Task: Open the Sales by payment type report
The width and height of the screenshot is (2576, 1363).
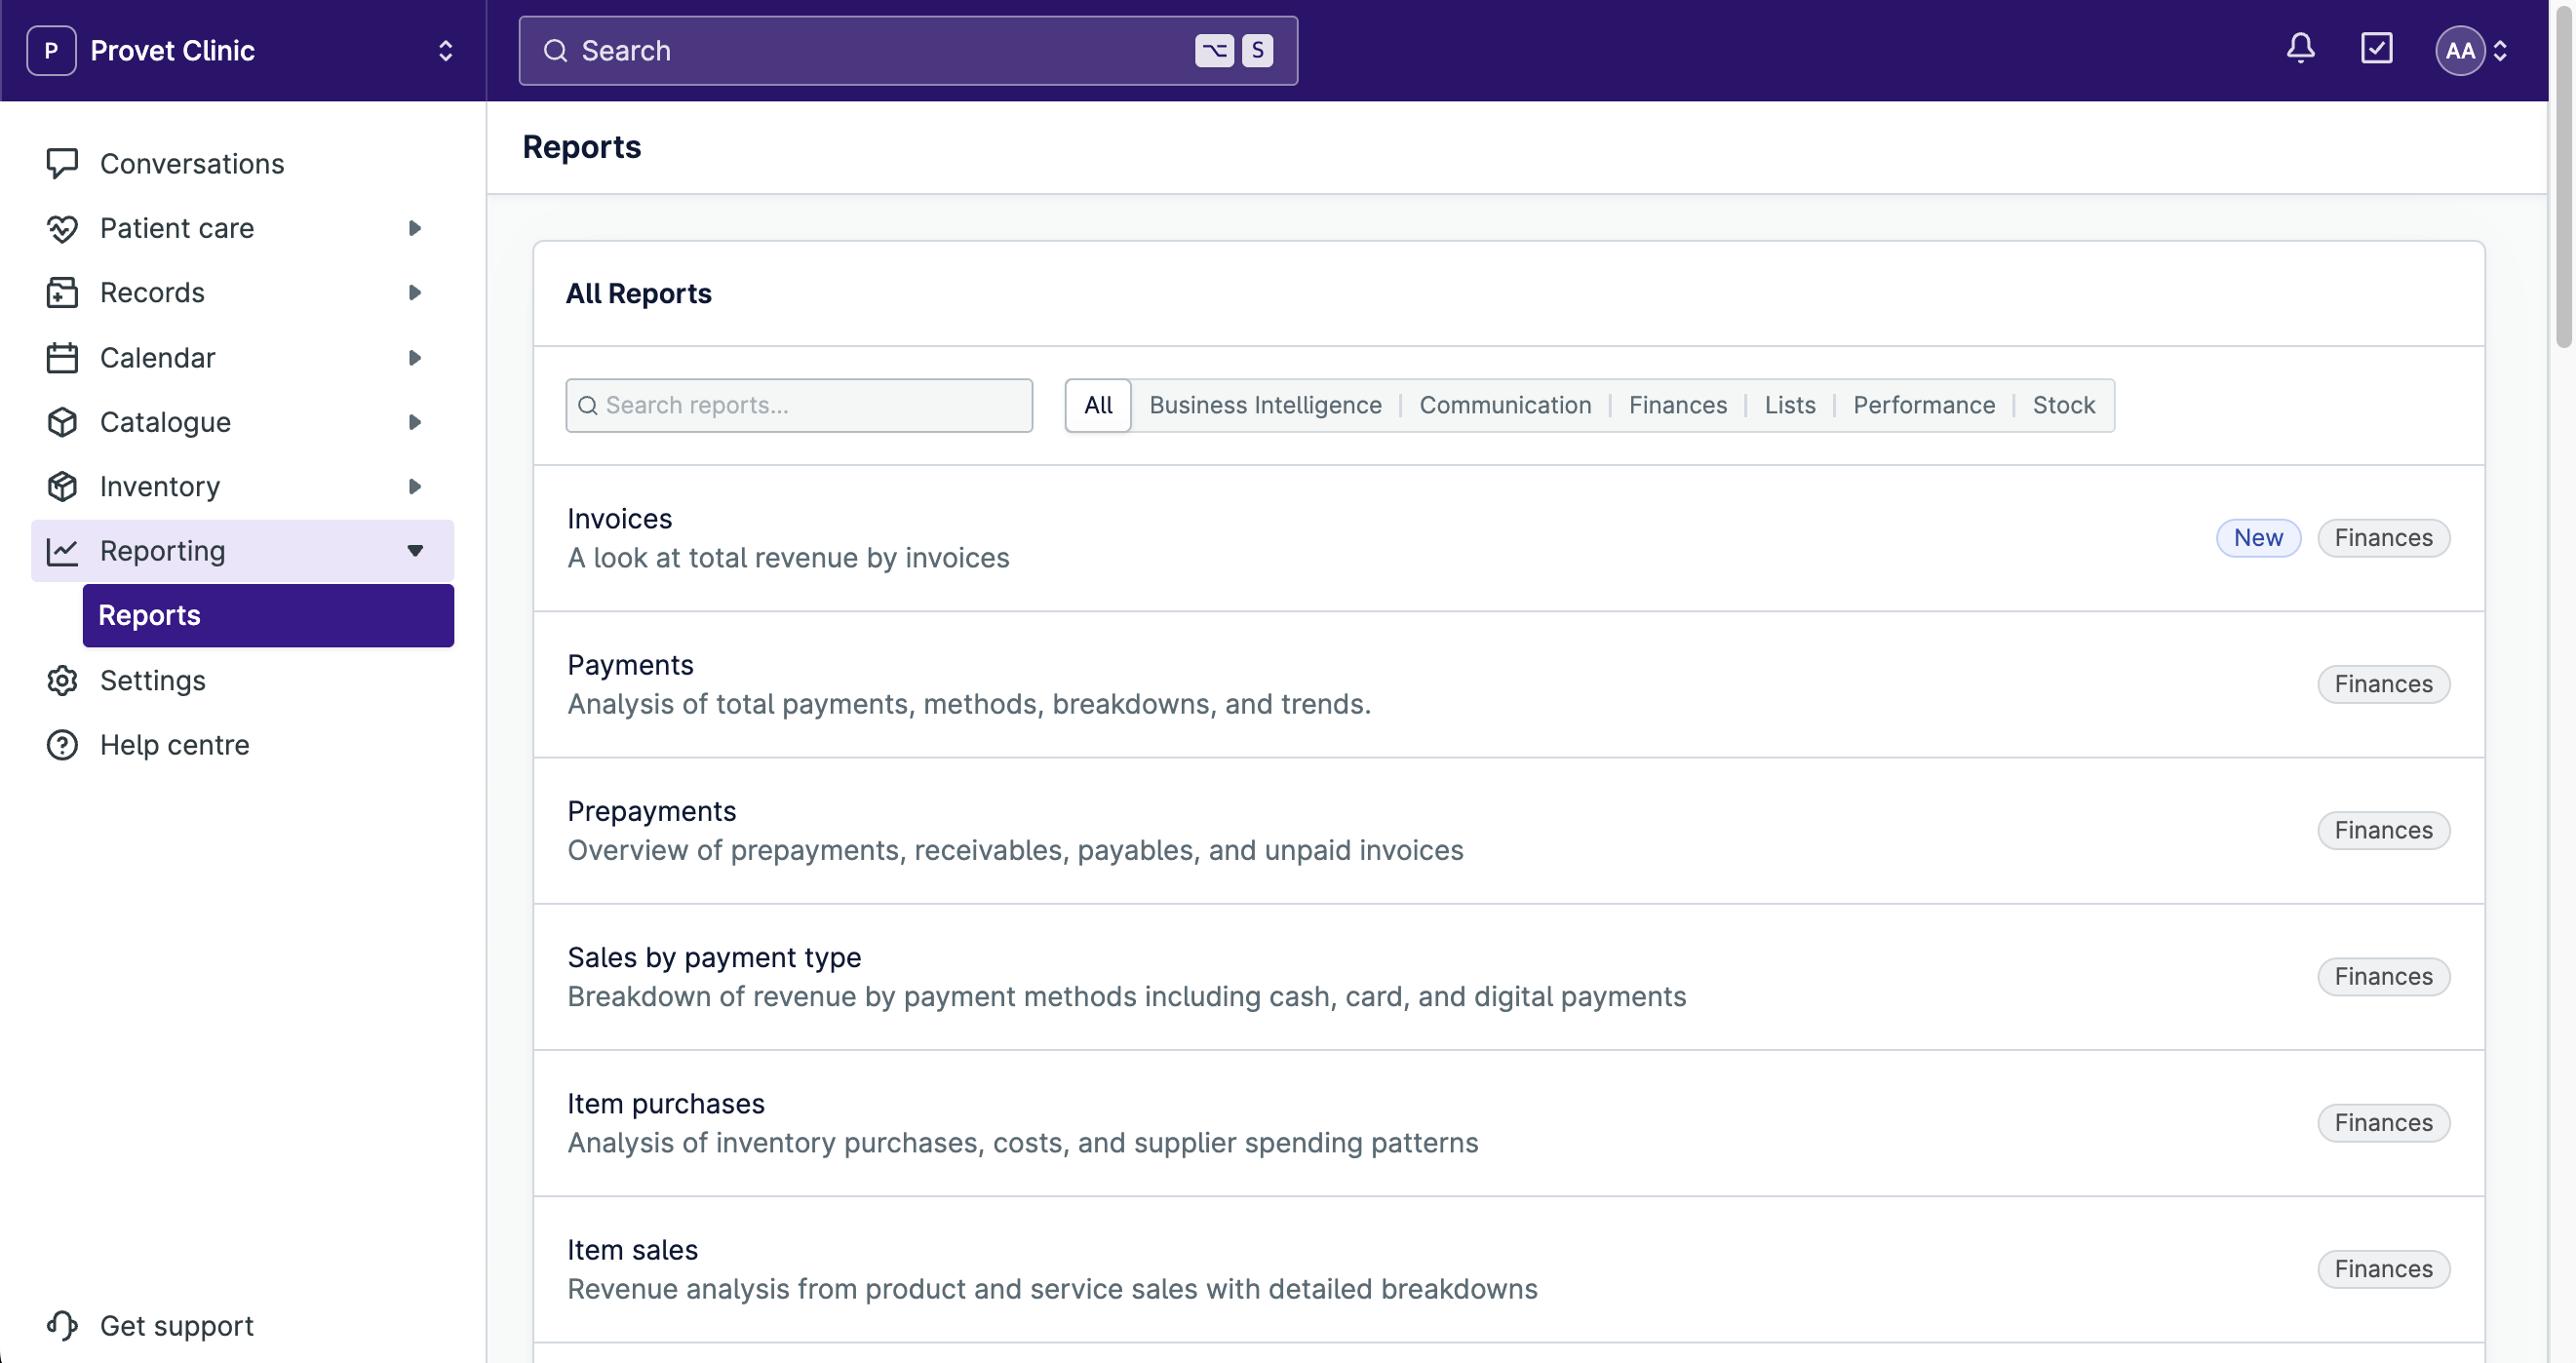Action: click(x=714, y=957)
